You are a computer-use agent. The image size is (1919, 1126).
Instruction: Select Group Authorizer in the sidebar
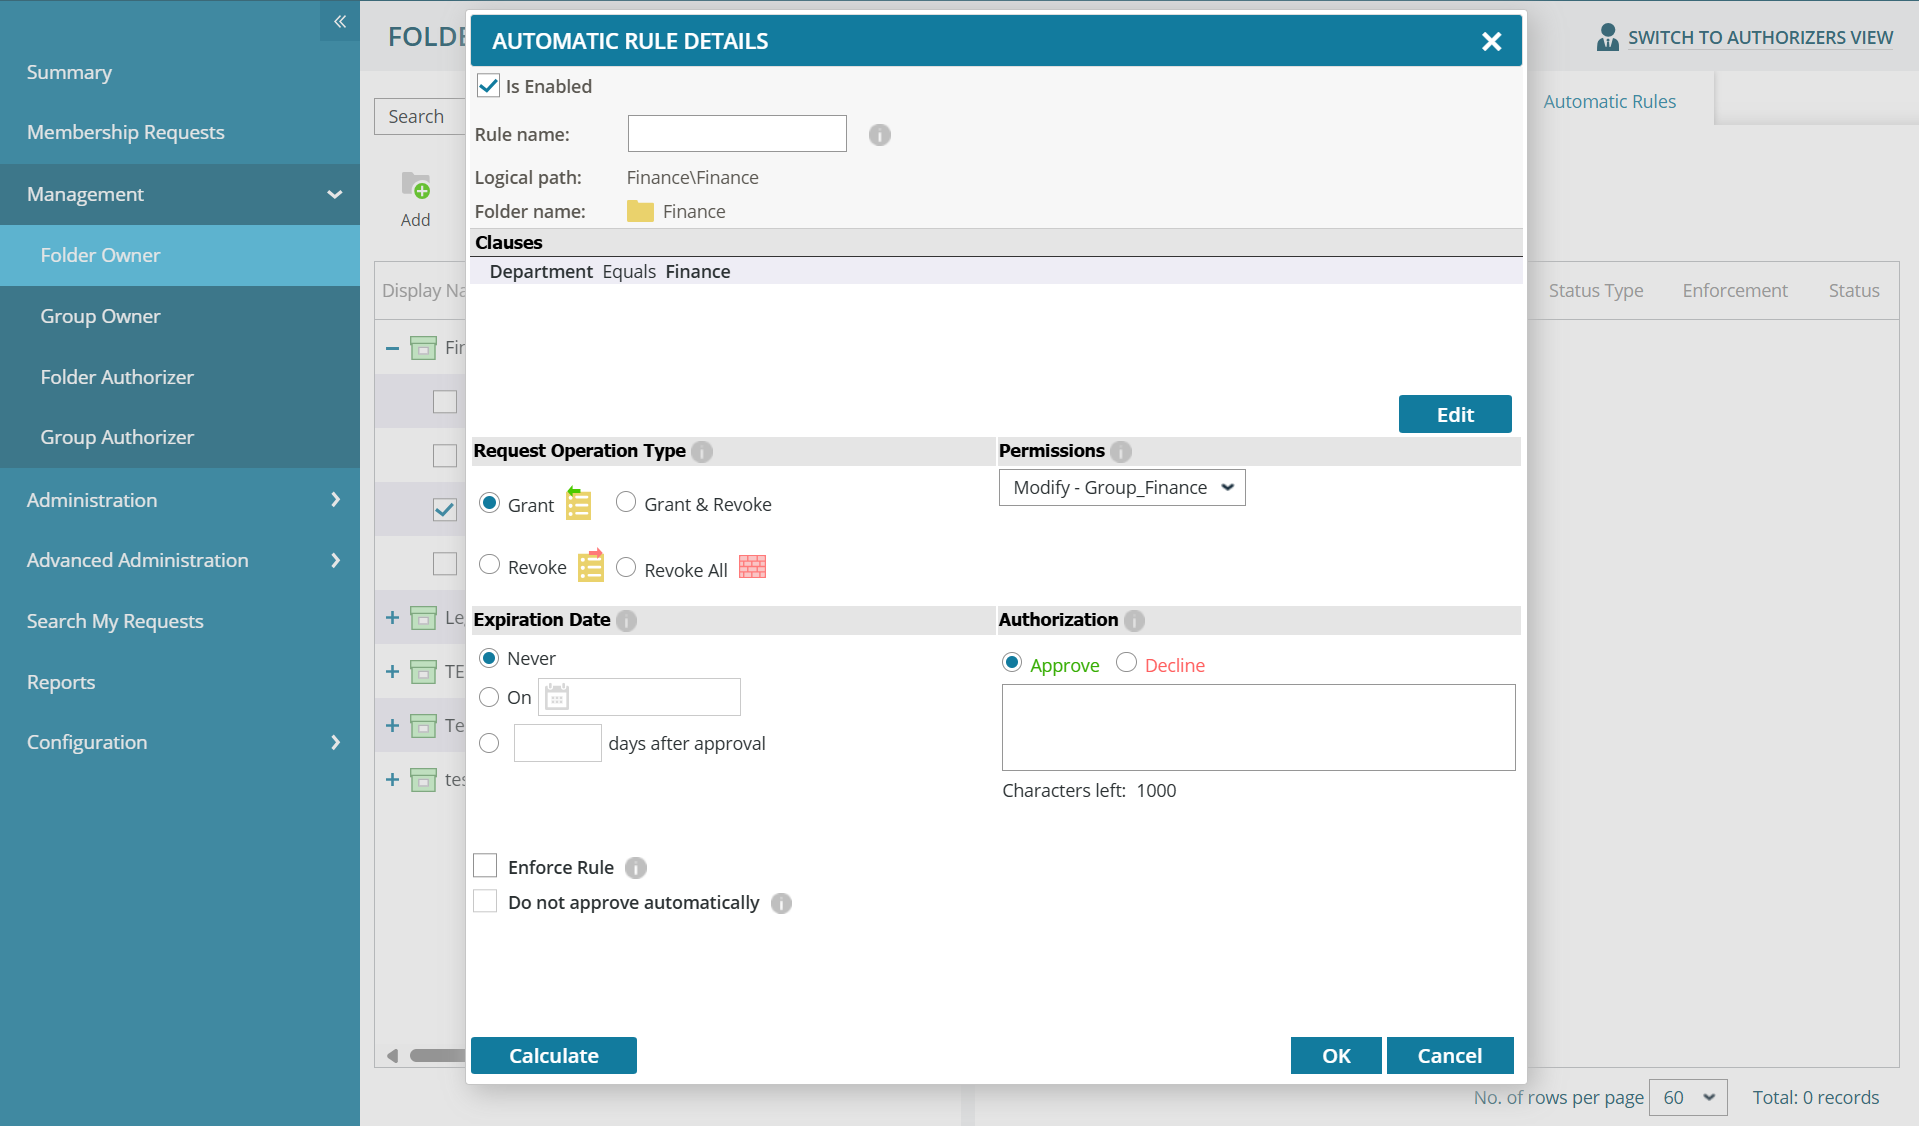(x=117, y=437)
